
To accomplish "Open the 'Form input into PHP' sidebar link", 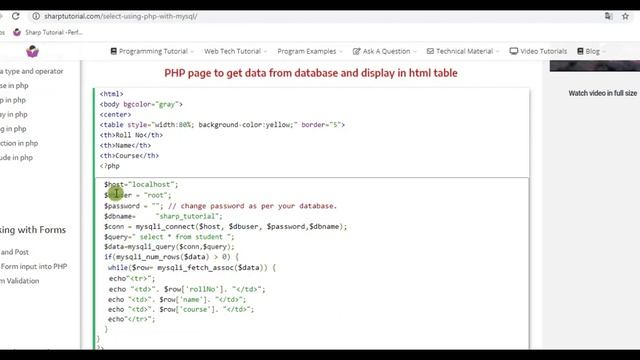I will [x=33, y=266].
